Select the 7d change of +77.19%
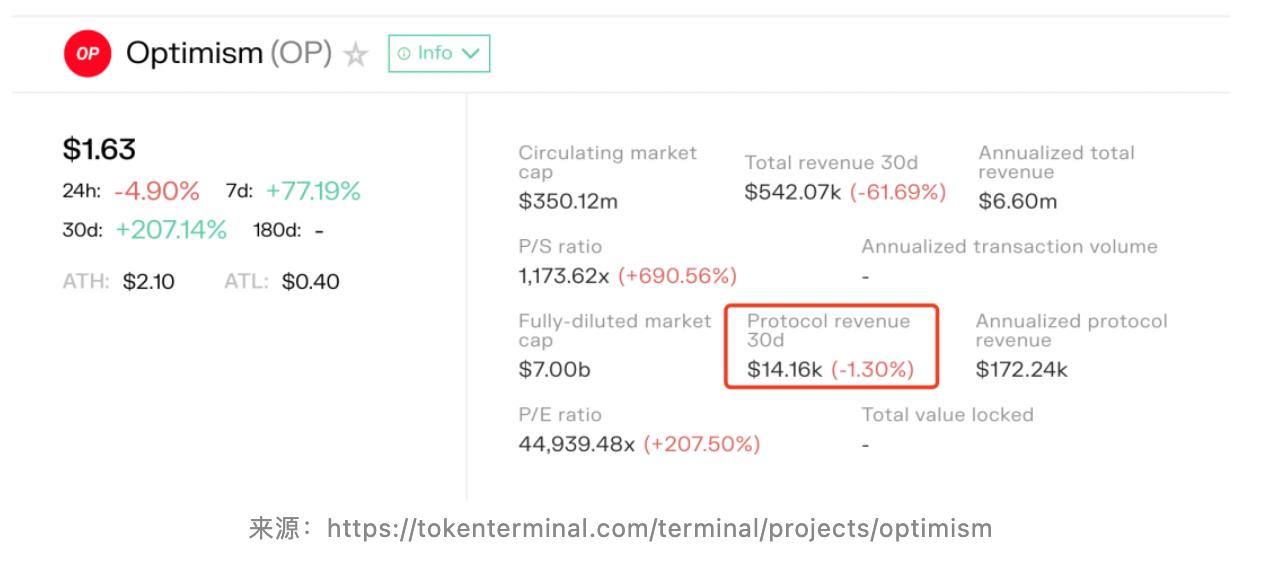The image size is (1262, 564). pyautogui.click(x=313, y=191)
